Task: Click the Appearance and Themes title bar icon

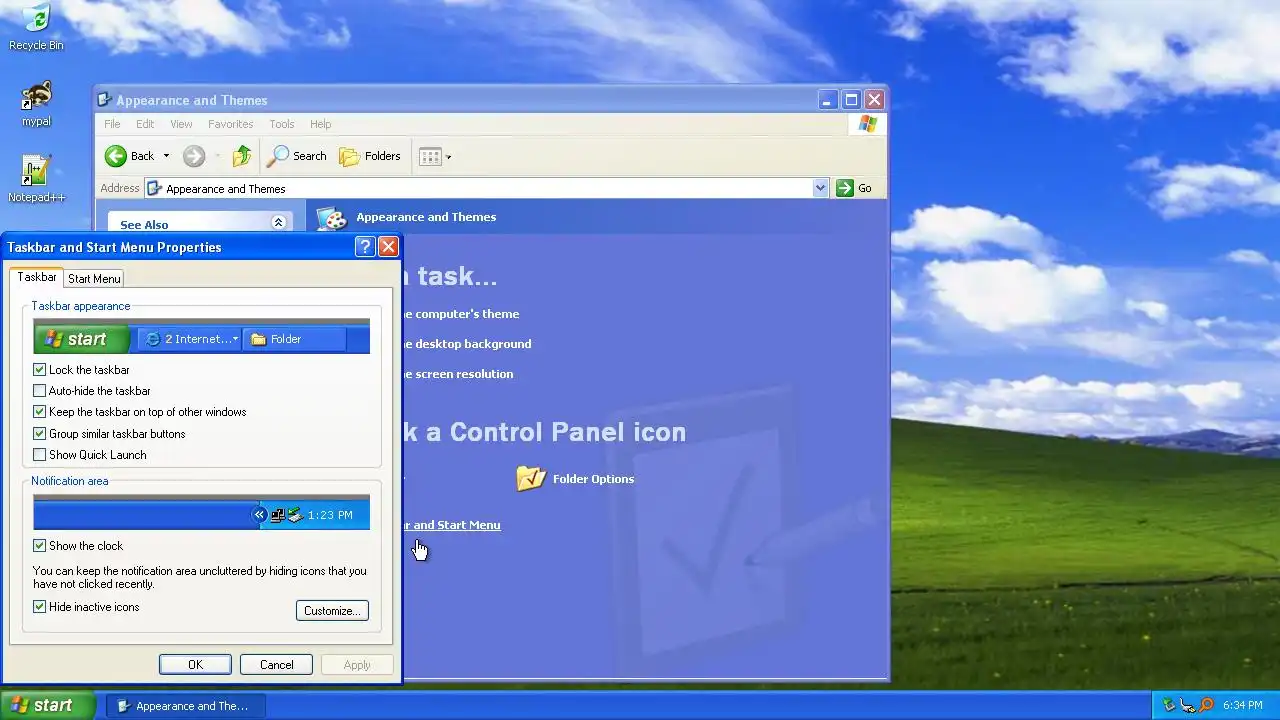Action: coord(104,100)
